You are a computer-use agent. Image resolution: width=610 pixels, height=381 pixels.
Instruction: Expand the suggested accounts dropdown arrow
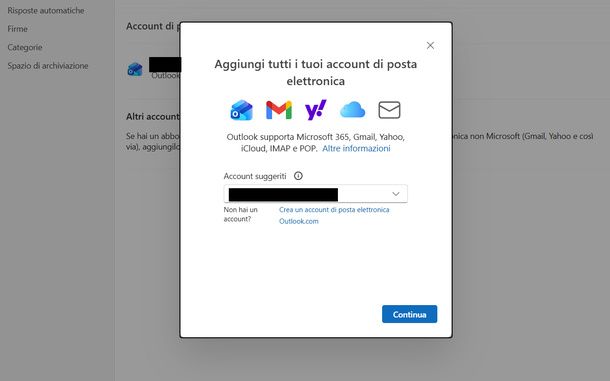(x=396, y=194)
